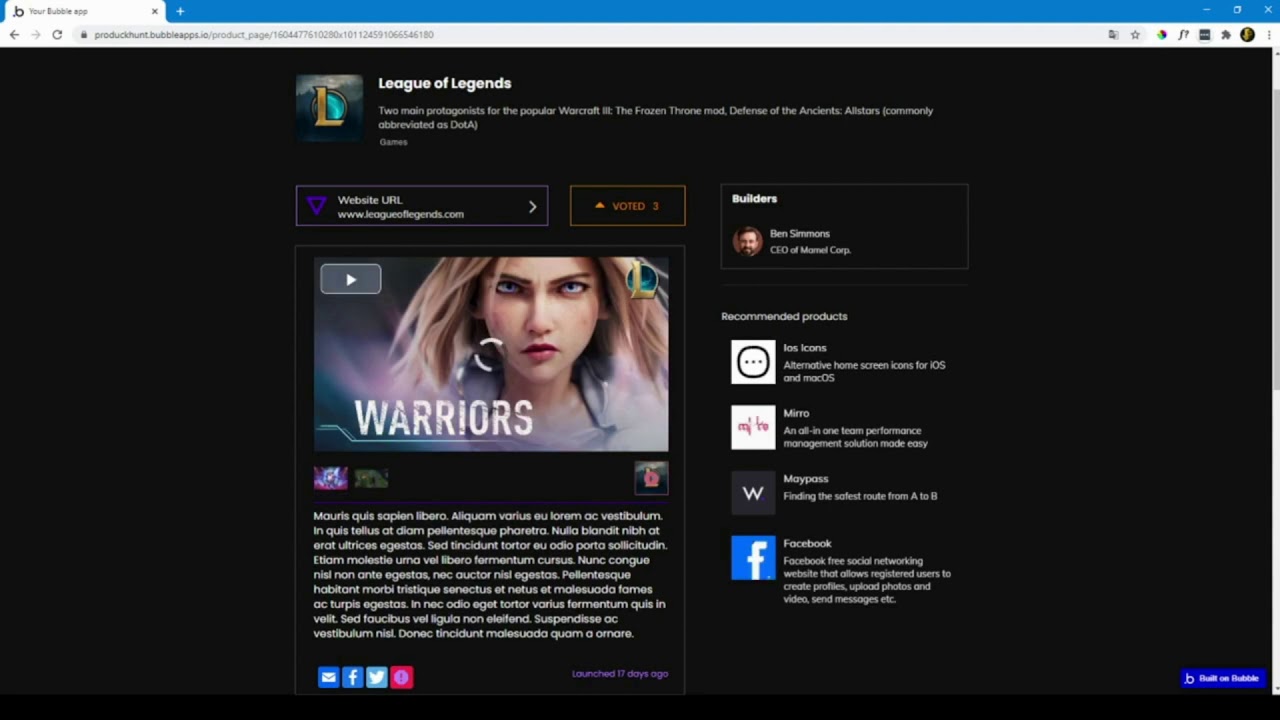Click the League of Legends product logo
The width and height of the screenshot is (1280, 720).
[x=329, y=108]
